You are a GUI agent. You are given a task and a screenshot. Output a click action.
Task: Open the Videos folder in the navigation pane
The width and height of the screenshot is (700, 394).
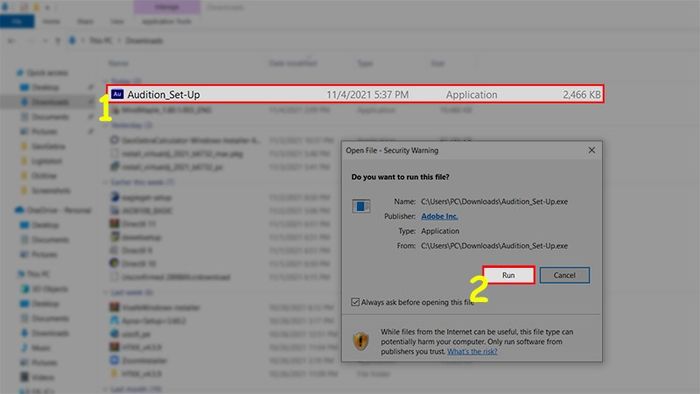[42, 377]
